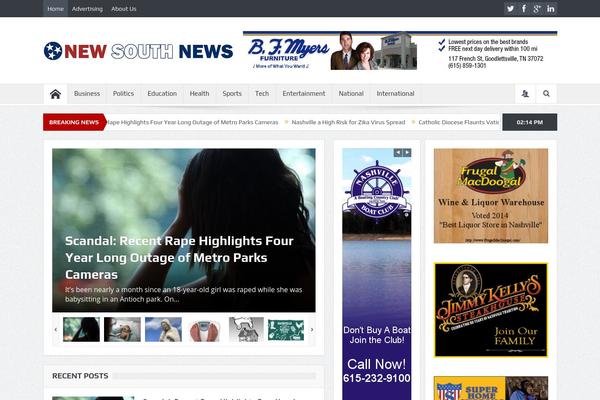This screenshot has width=600, height=400.
Task: Open the Health category
Action: tap(199, 94)
